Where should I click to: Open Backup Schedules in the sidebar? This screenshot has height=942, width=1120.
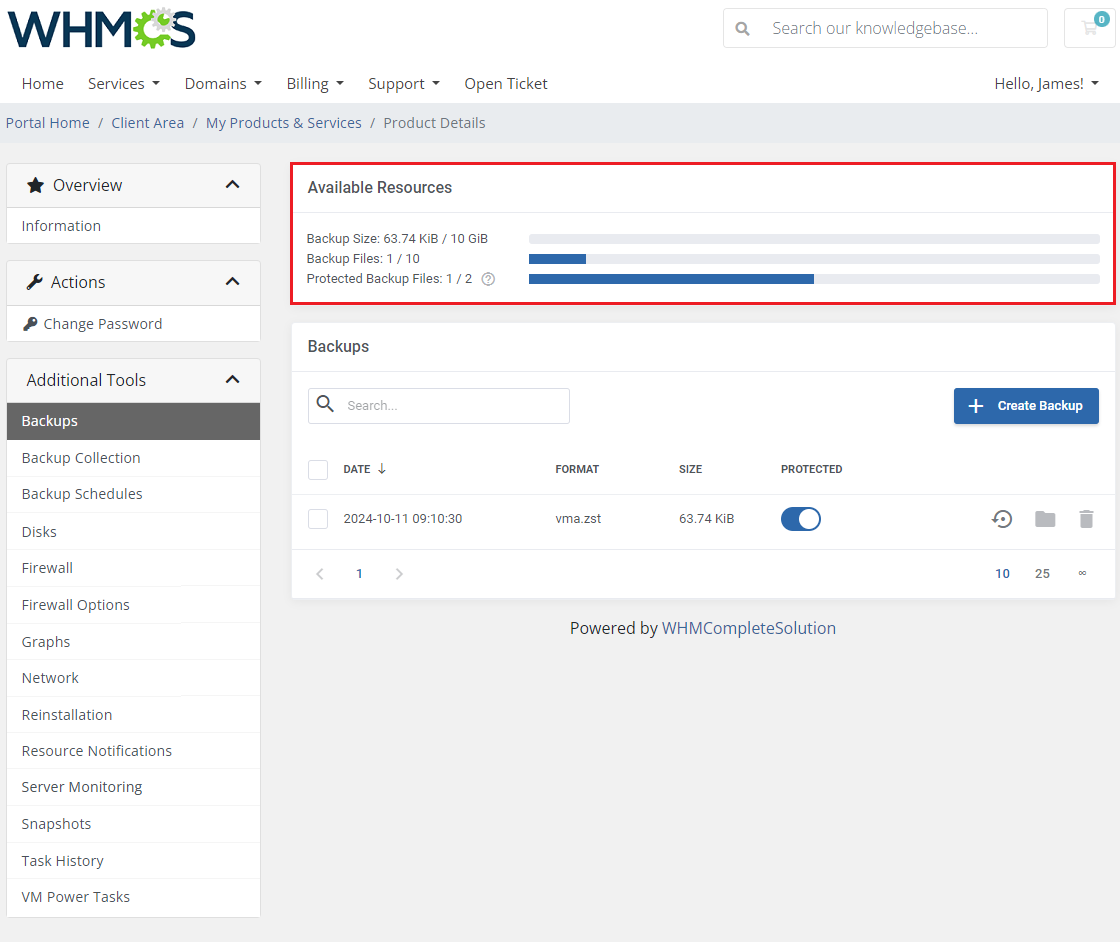point(134,494)
